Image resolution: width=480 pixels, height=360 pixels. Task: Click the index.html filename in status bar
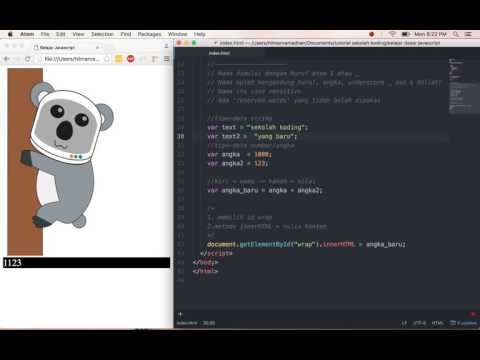187,323
